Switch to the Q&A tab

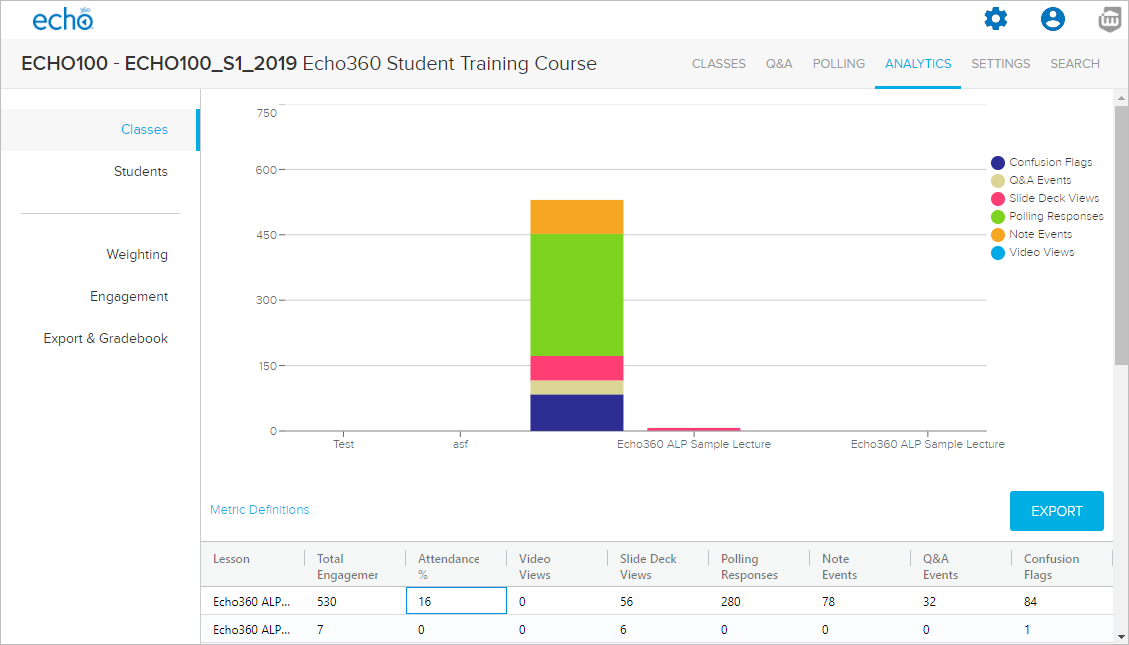point(779,64)
